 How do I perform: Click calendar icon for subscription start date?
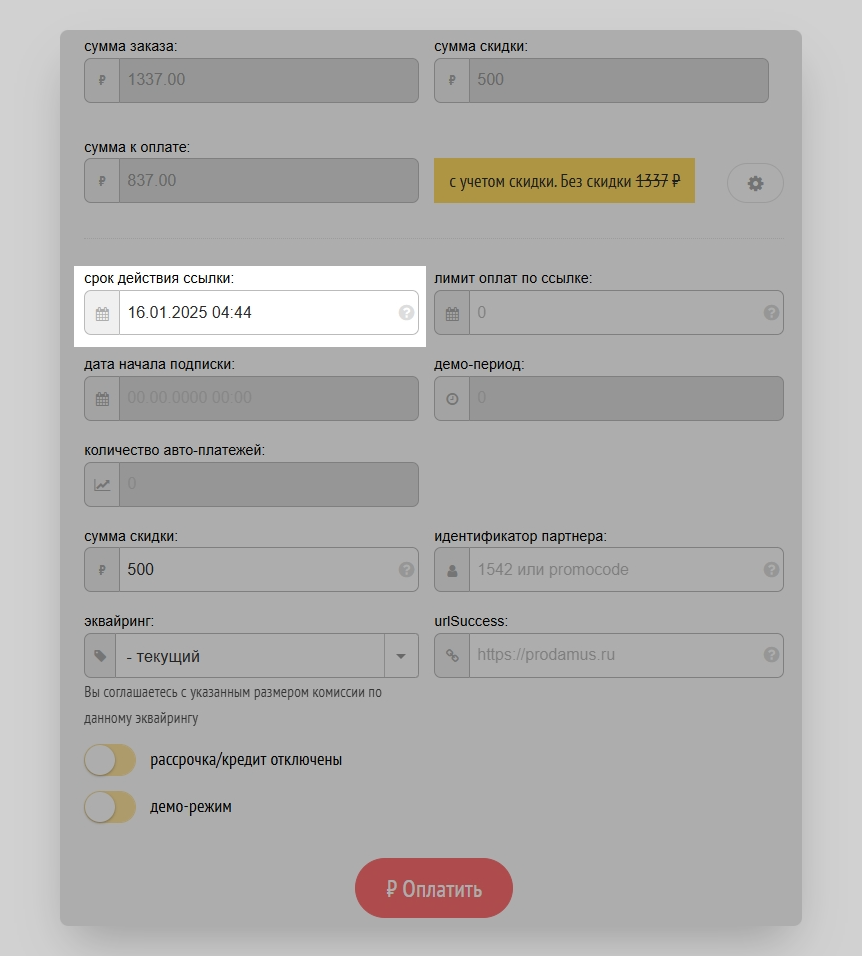pos(102,398)
